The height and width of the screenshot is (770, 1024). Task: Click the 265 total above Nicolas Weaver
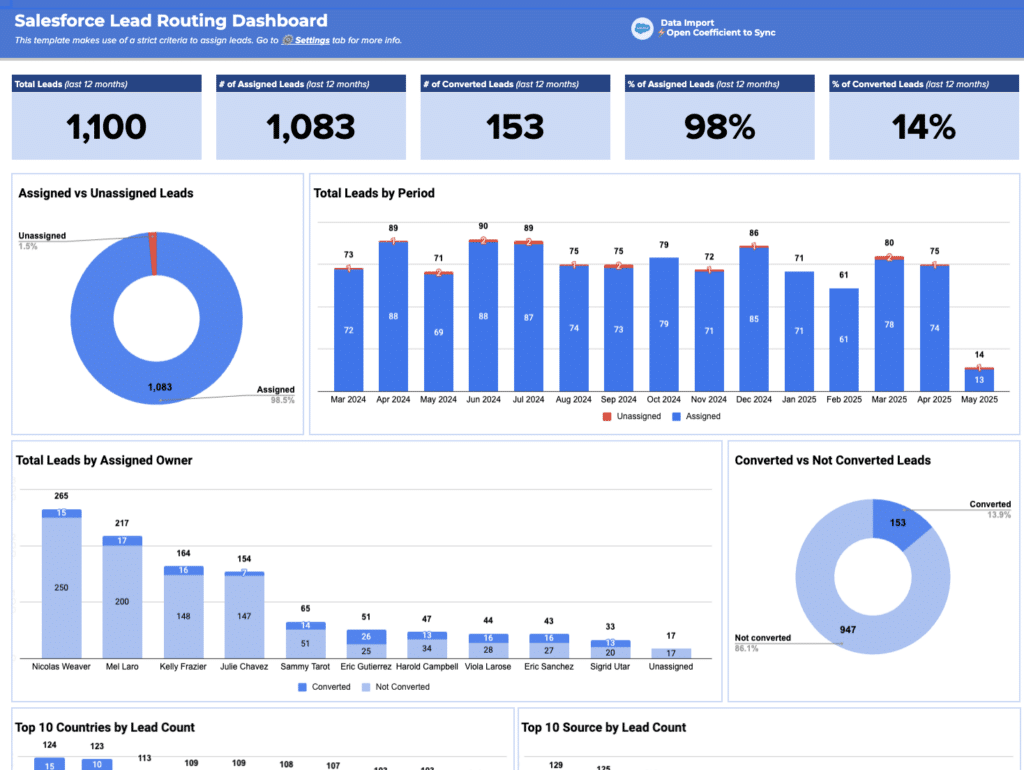click(61, 496)
